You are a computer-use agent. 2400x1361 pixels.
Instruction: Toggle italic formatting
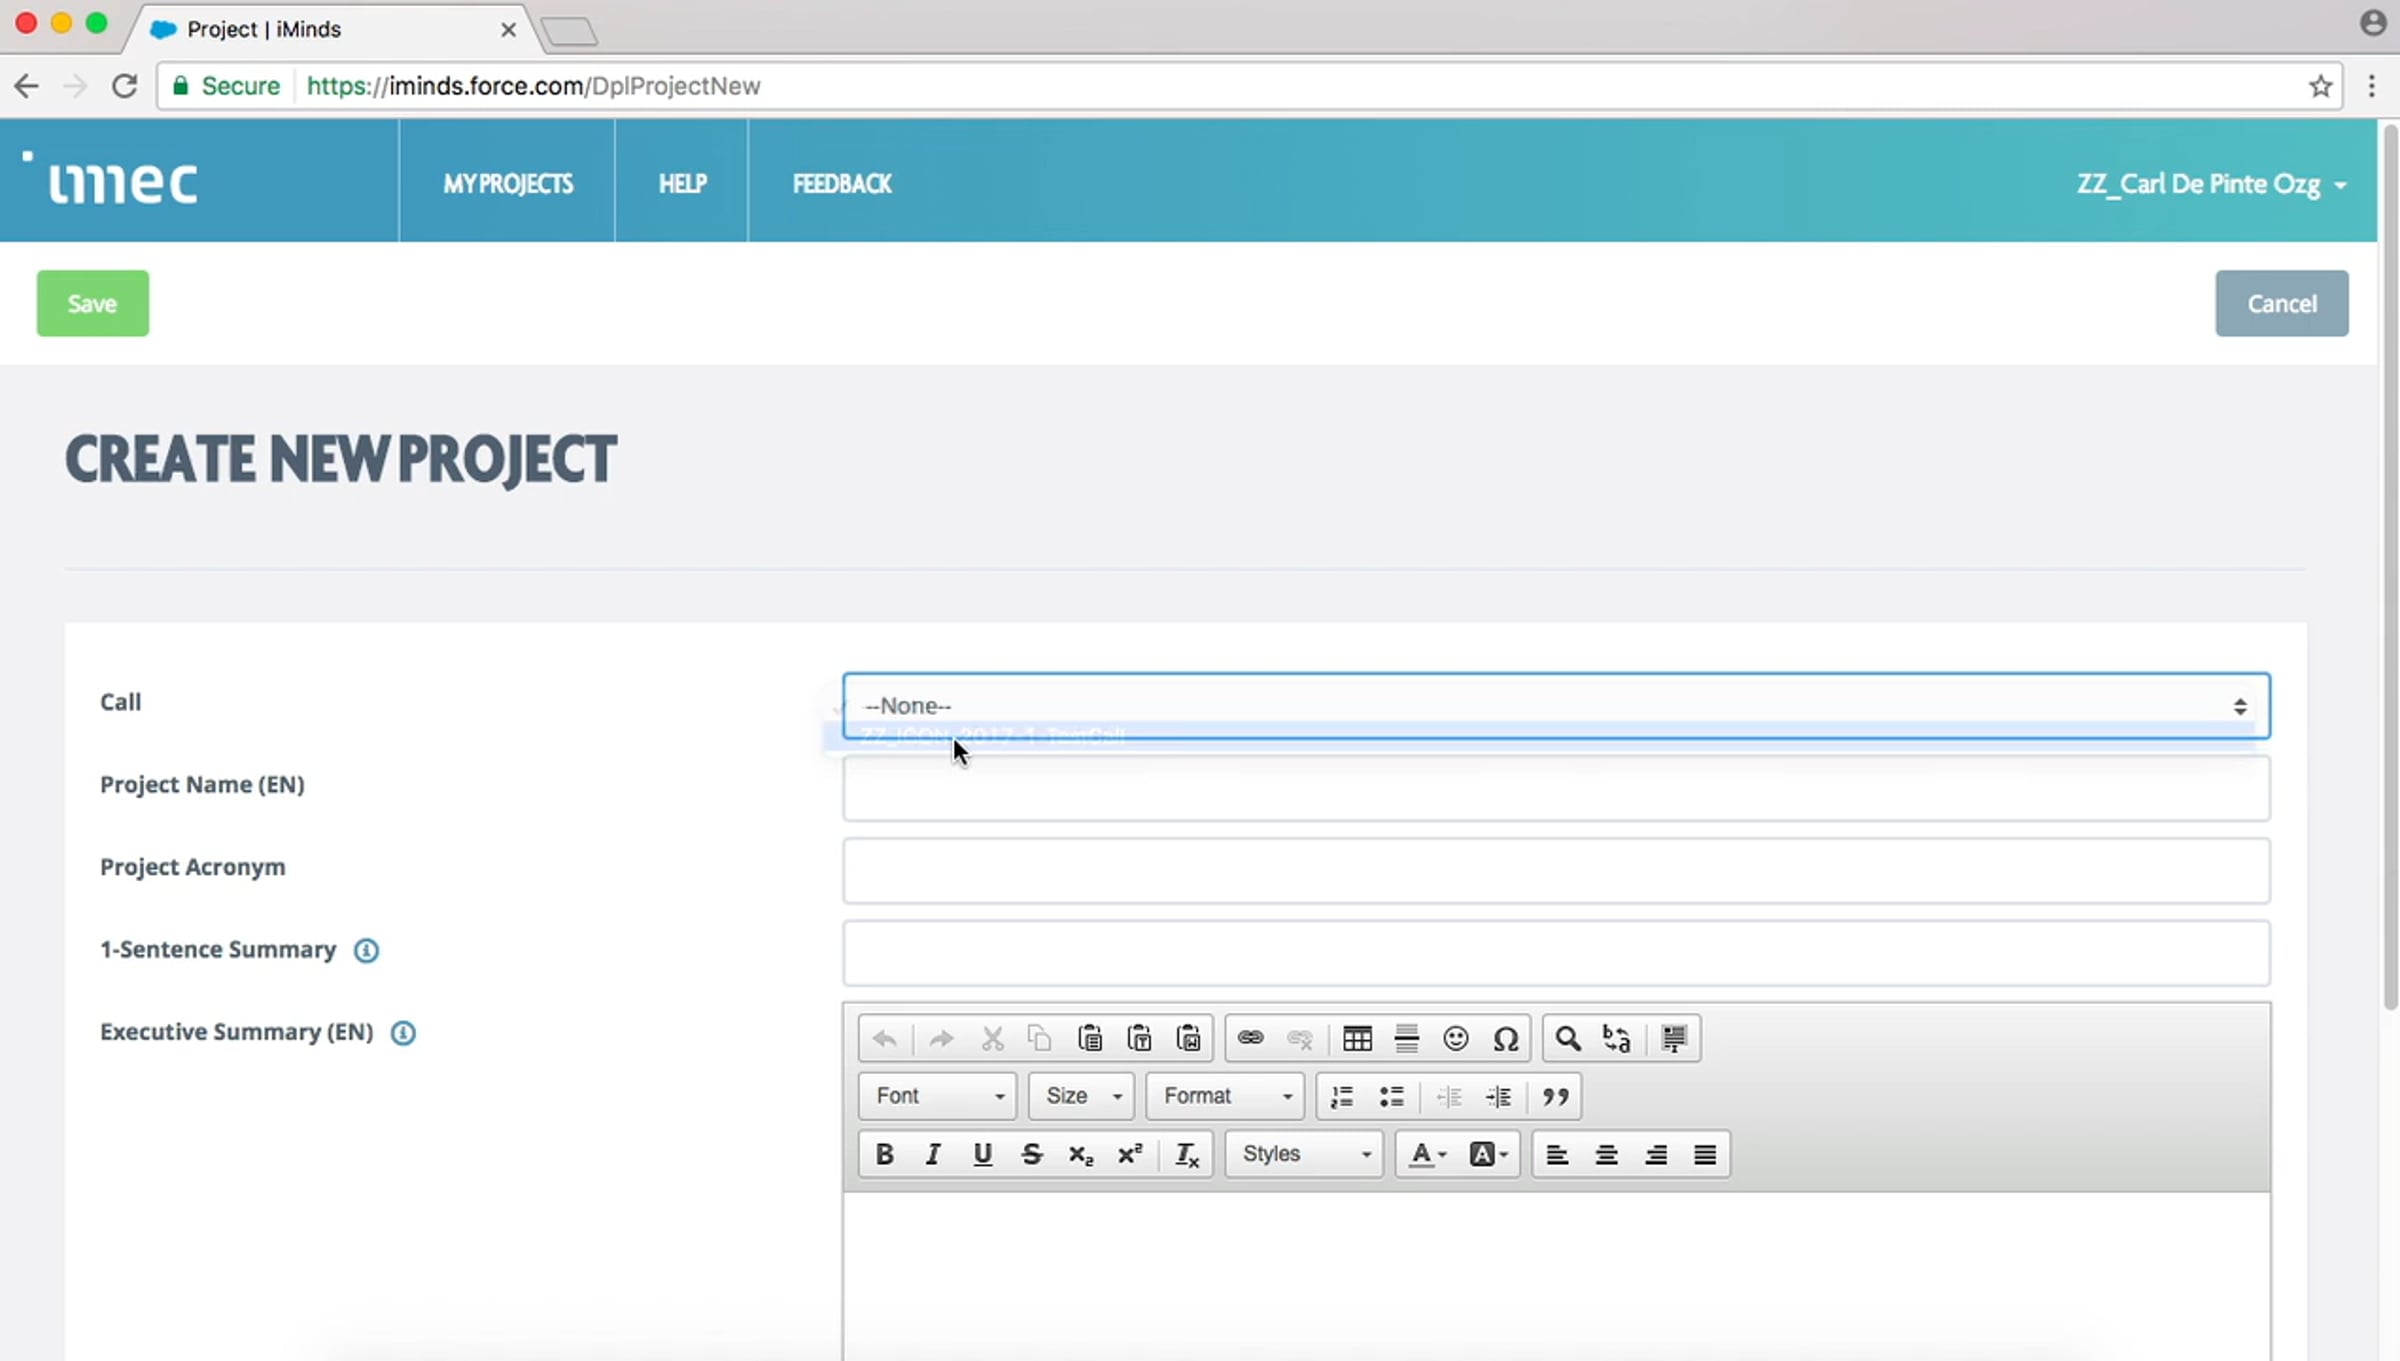pyautogui.click(x=933, y=1155)
